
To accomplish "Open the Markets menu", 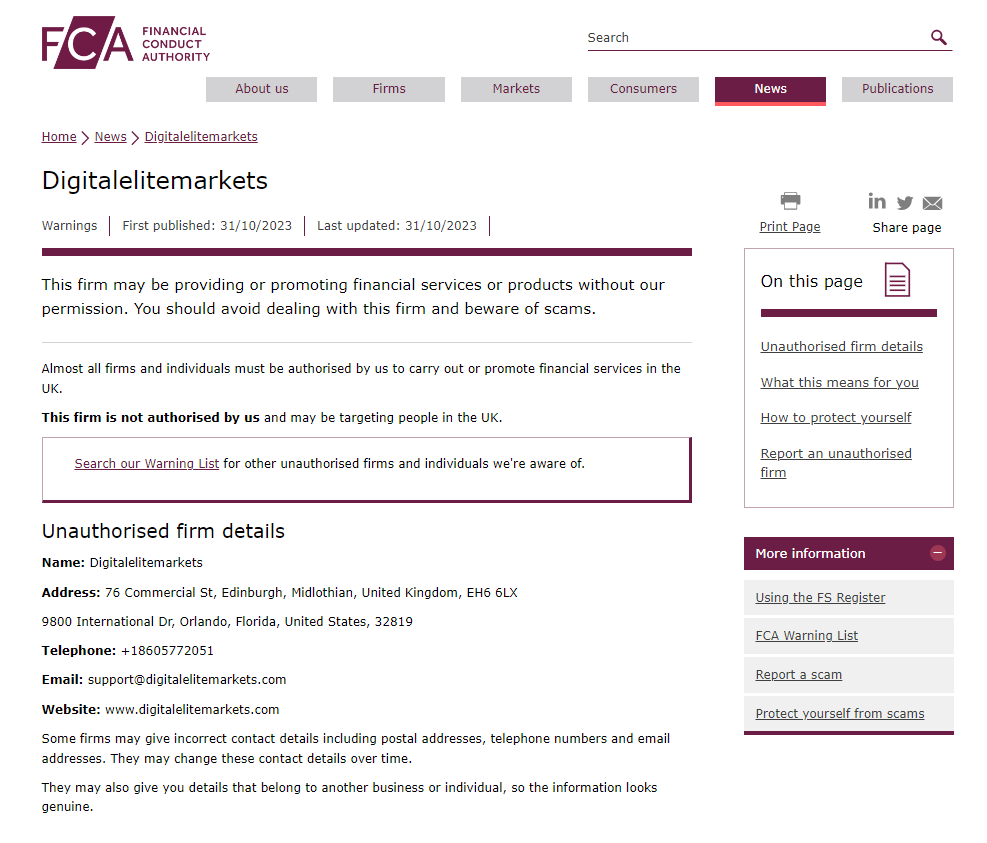I will coord(516,89).
